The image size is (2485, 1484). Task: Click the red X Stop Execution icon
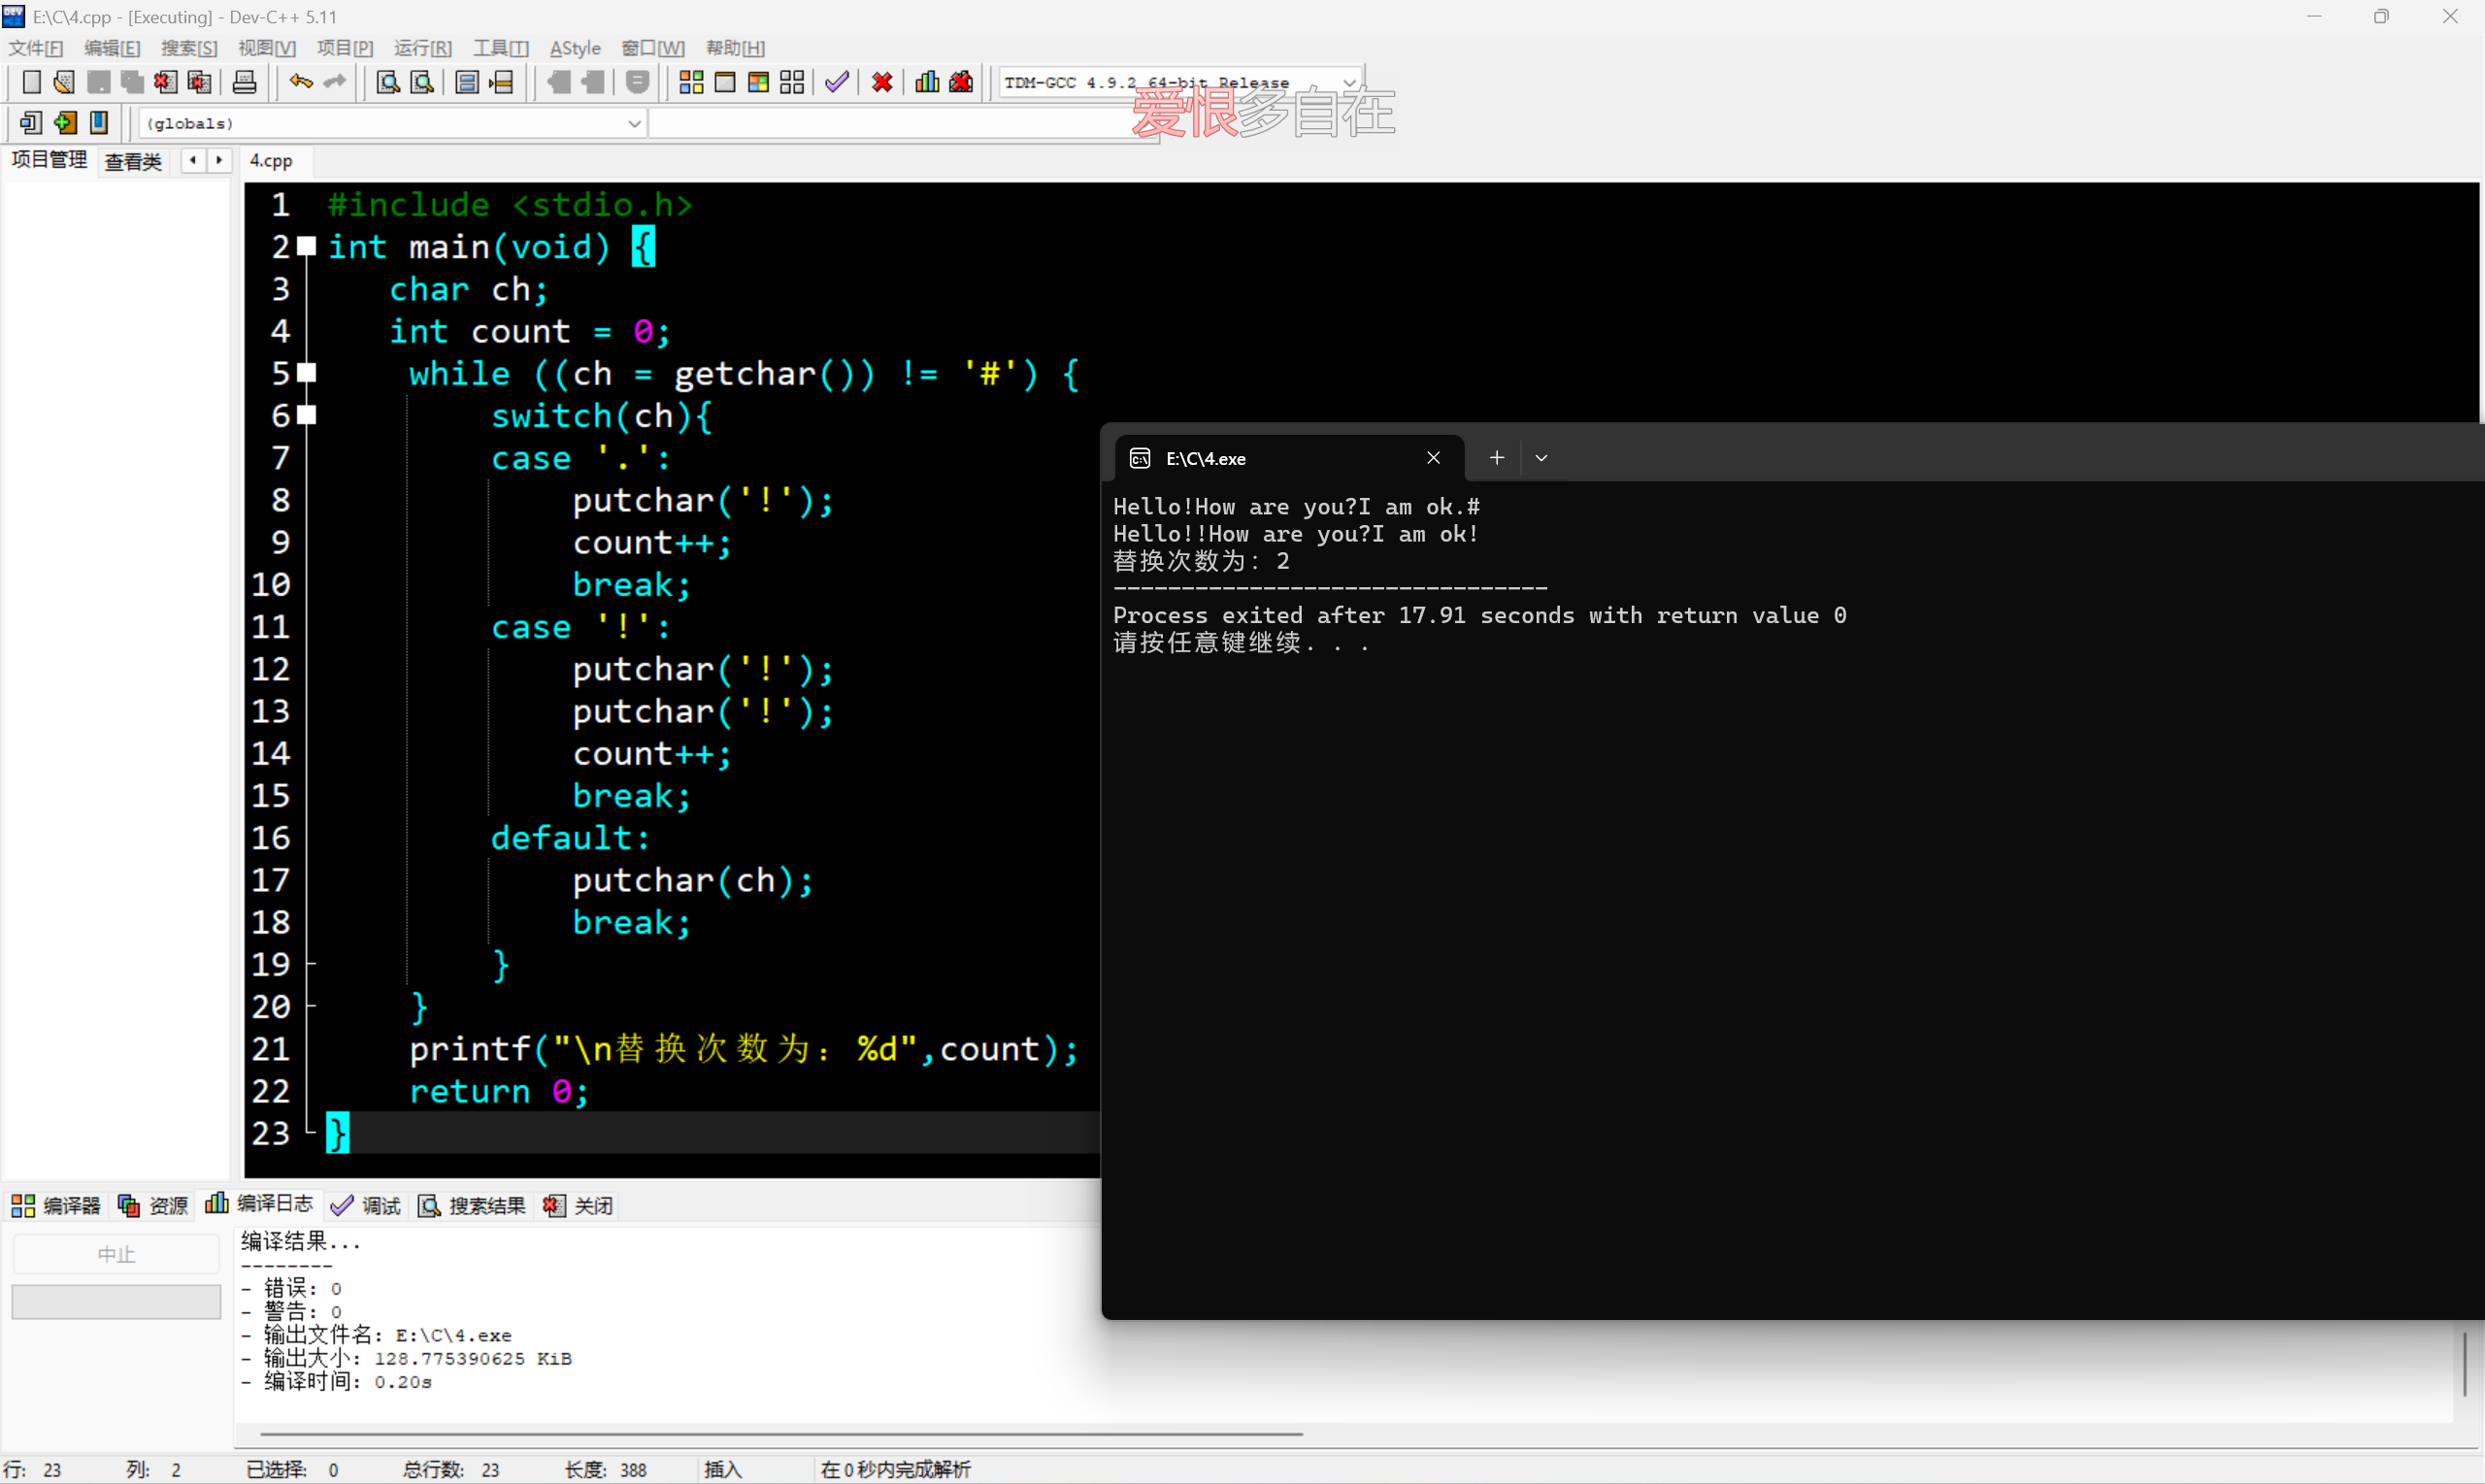[882, 83]
